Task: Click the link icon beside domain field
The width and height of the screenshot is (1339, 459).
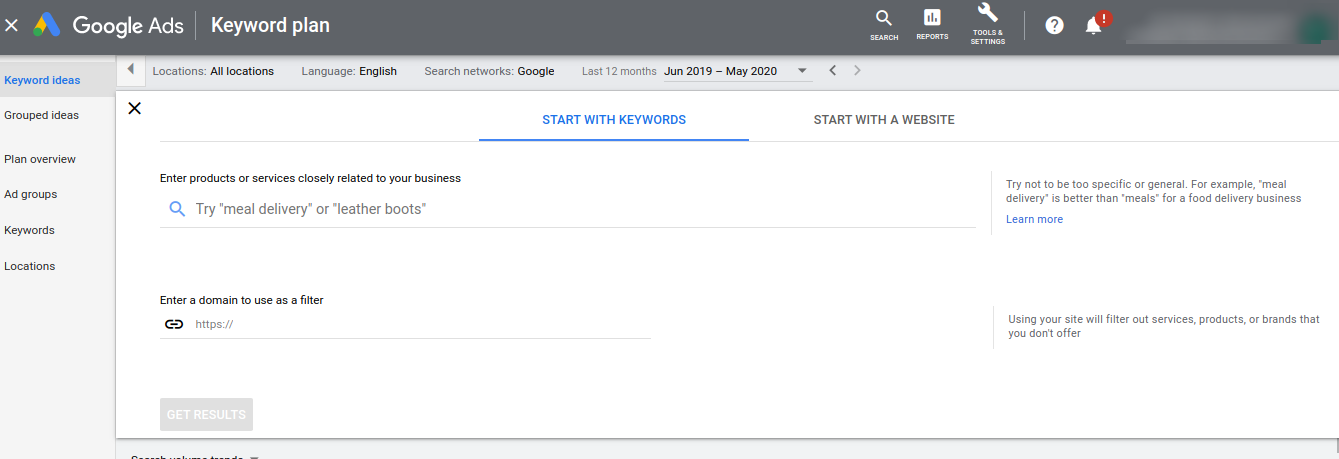Action: (174, 324)
